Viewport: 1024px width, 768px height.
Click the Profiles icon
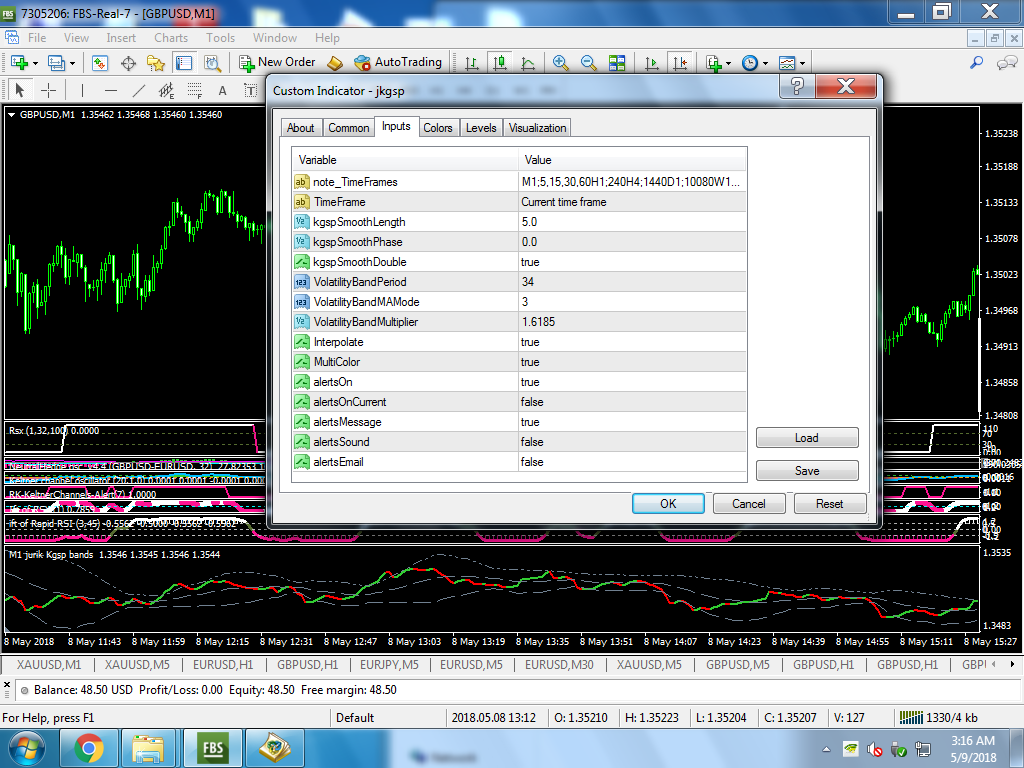(x=56, y=63)
